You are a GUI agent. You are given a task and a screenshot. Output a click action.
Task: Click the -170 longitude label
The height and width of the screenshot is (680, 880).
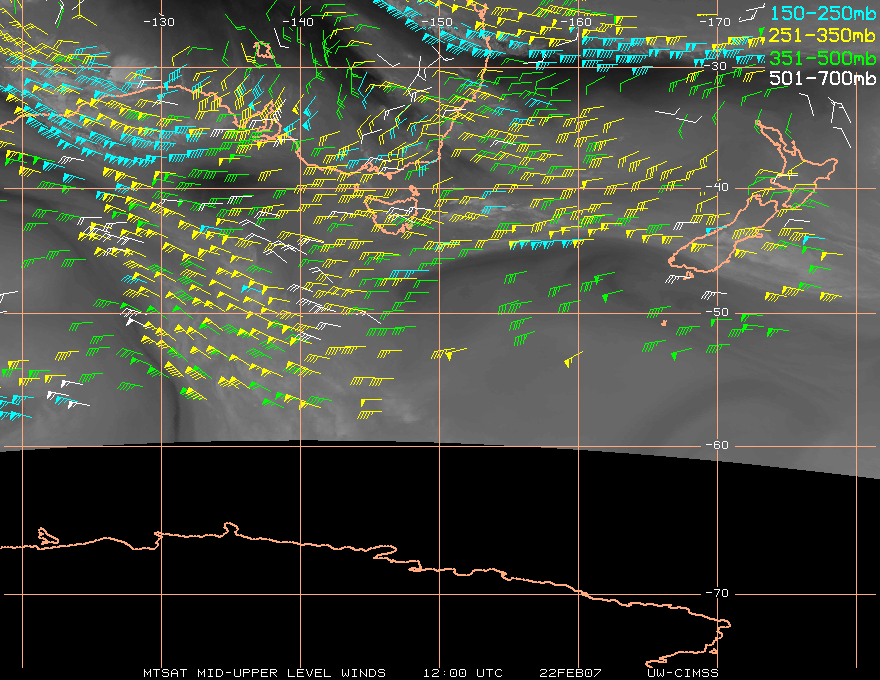tap(717, 22)
